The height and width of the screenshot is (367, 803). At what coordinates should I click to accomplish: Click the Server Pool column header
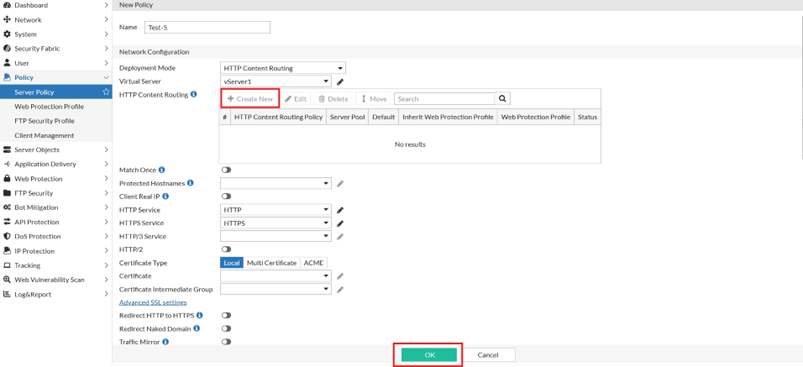coord(347,117)
